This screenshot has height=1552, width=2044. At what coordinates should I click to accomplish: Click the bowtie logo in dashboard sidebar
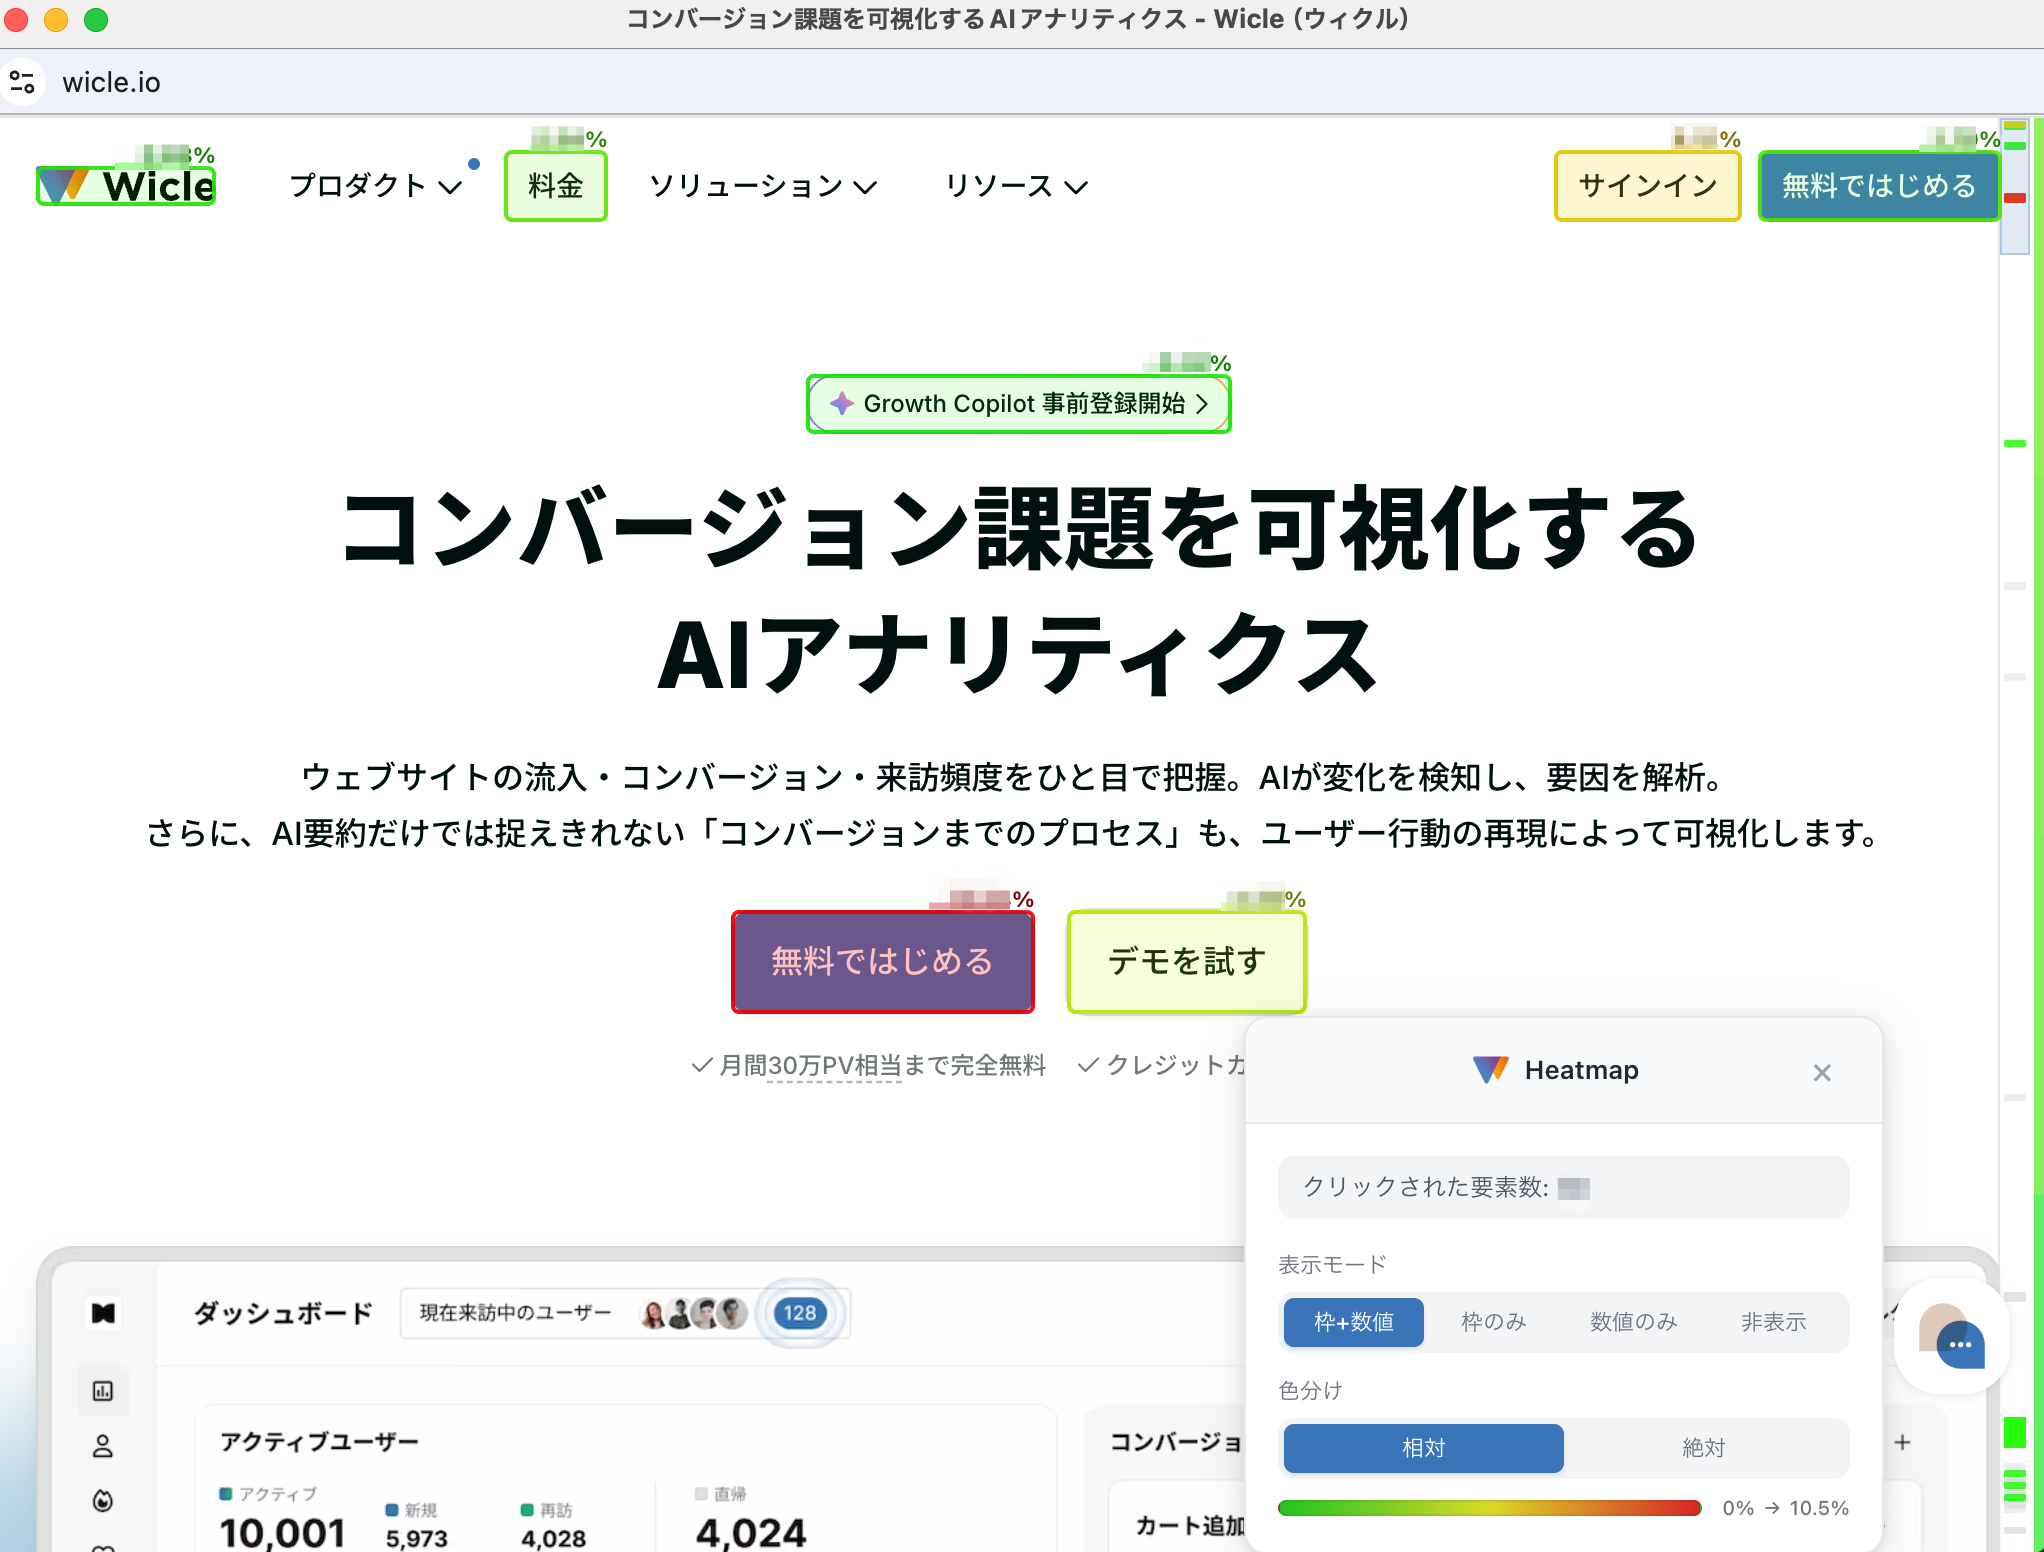103,1313
